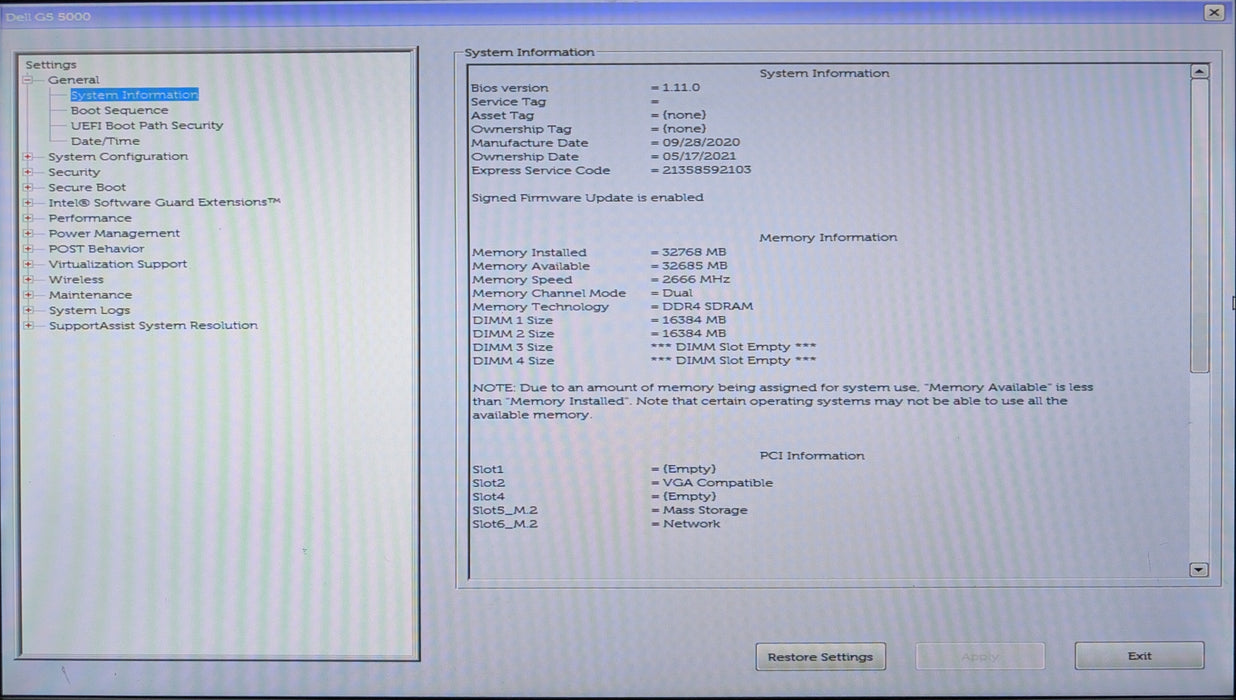This screenshot has width=1236, height=700.
Task: Click the scroll down arrow
Action: (1200, 569)
